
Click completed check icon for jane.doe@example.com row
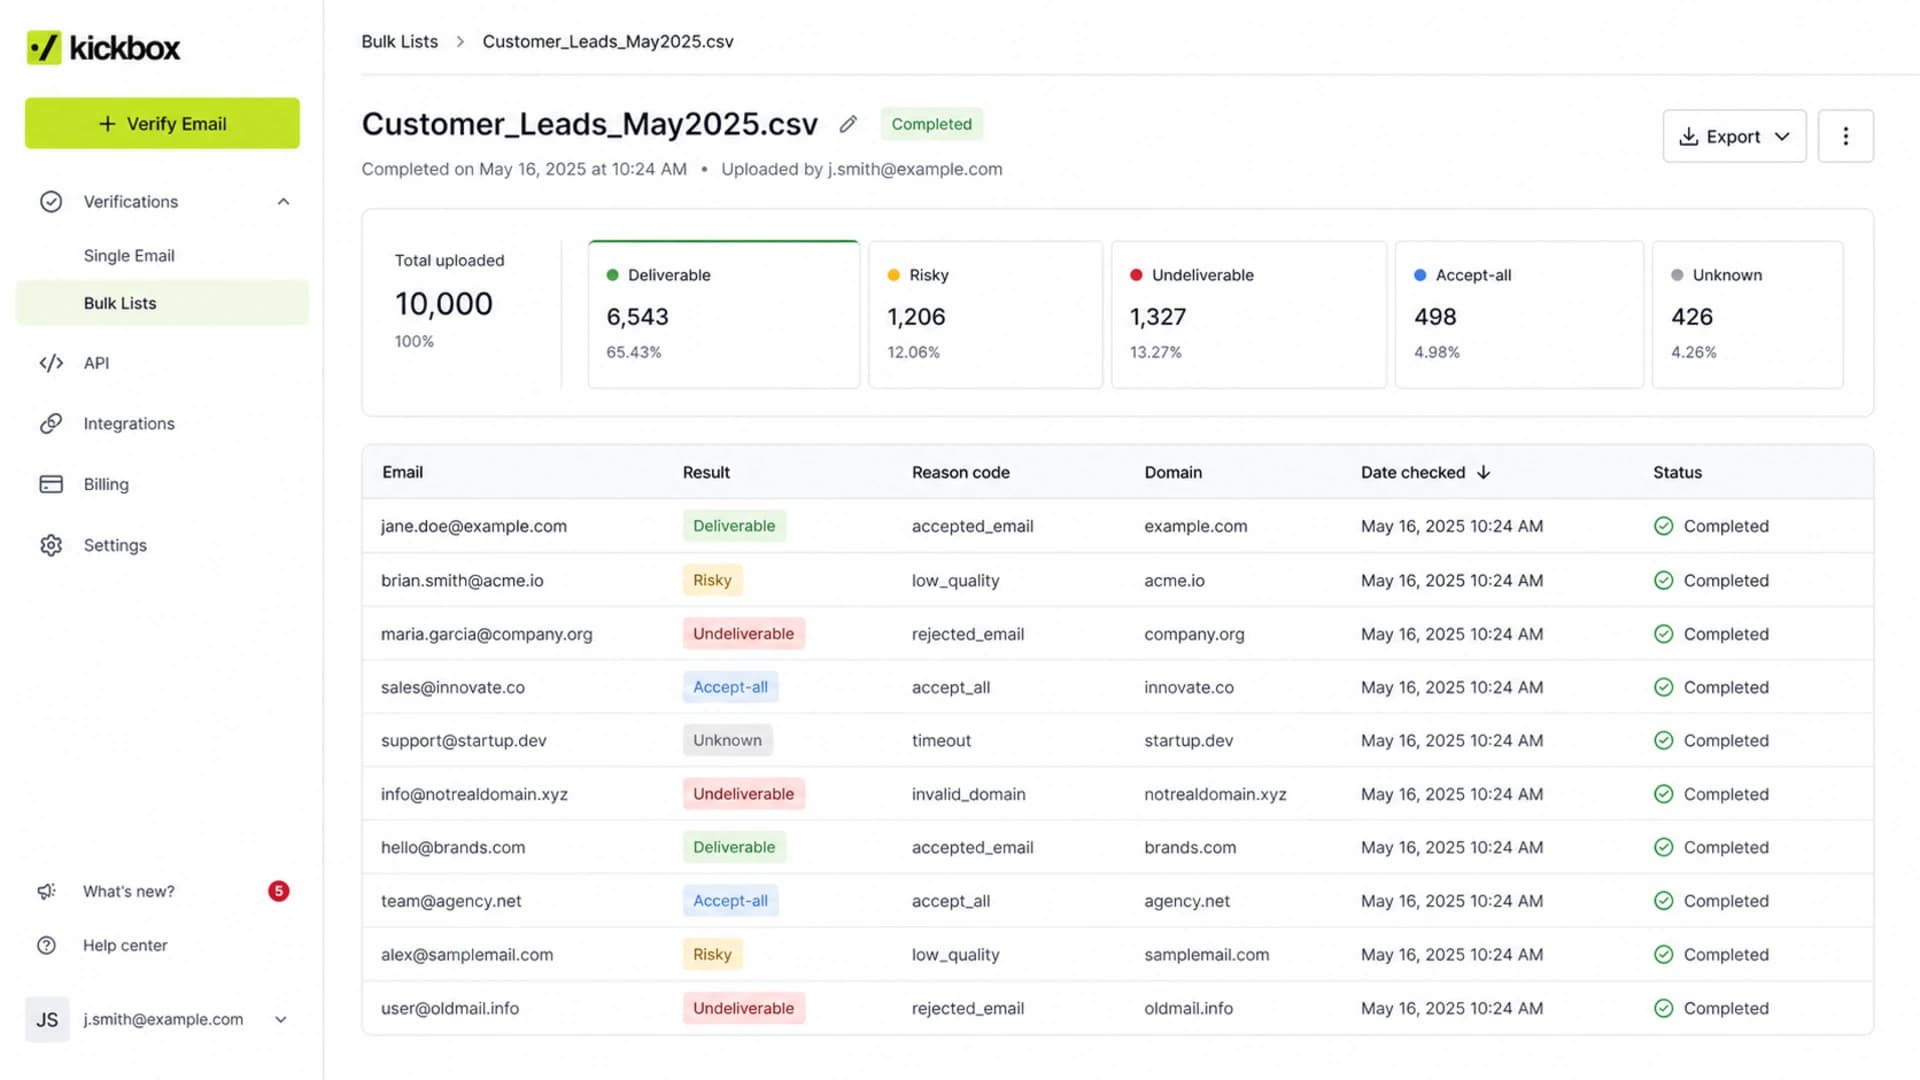tap(1663, 526)
